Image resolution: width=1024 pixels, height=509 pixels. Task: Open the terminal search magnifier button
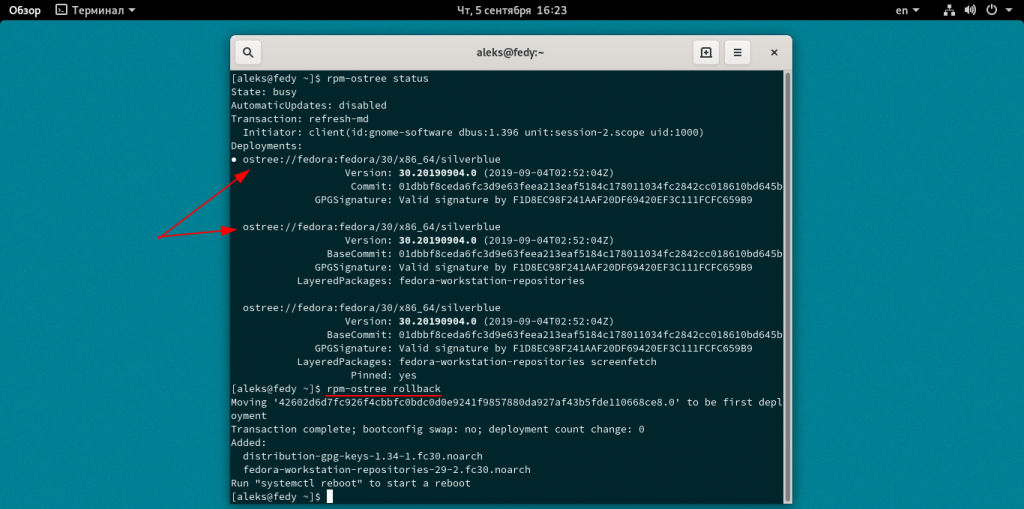point(248,53)
